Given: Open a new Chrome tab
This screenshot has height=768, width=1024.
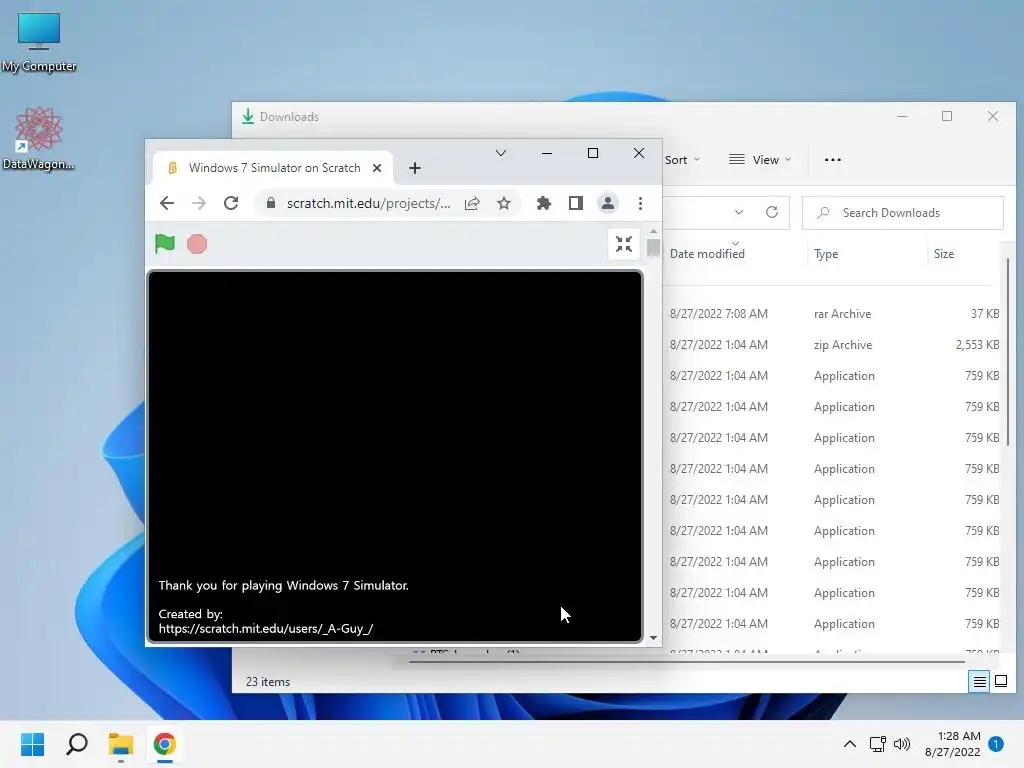Looking at the screenshot, I should 415,168.
